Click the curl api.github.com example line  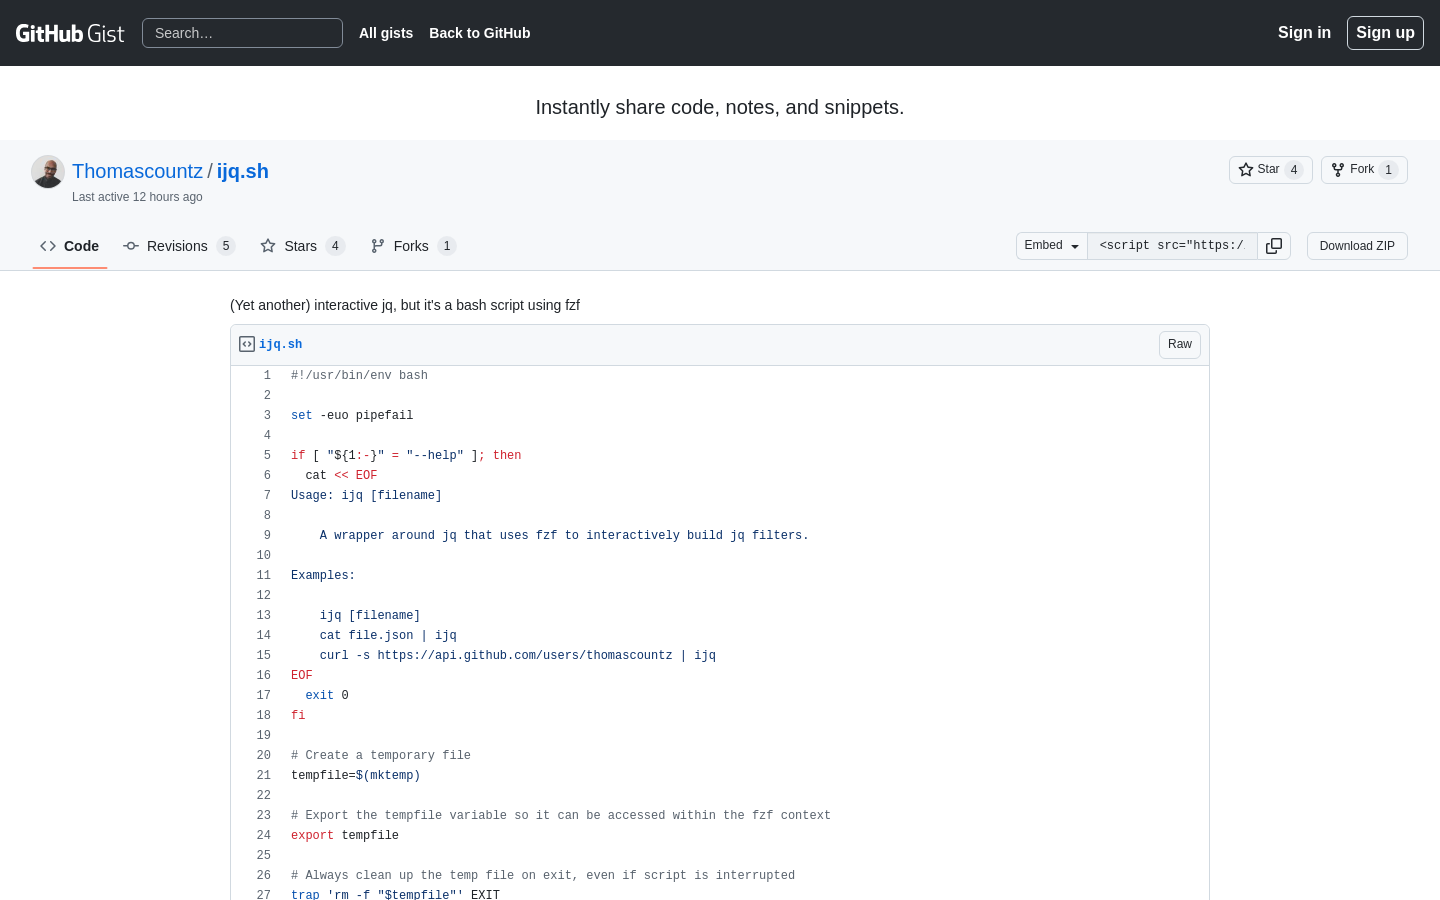518,656
